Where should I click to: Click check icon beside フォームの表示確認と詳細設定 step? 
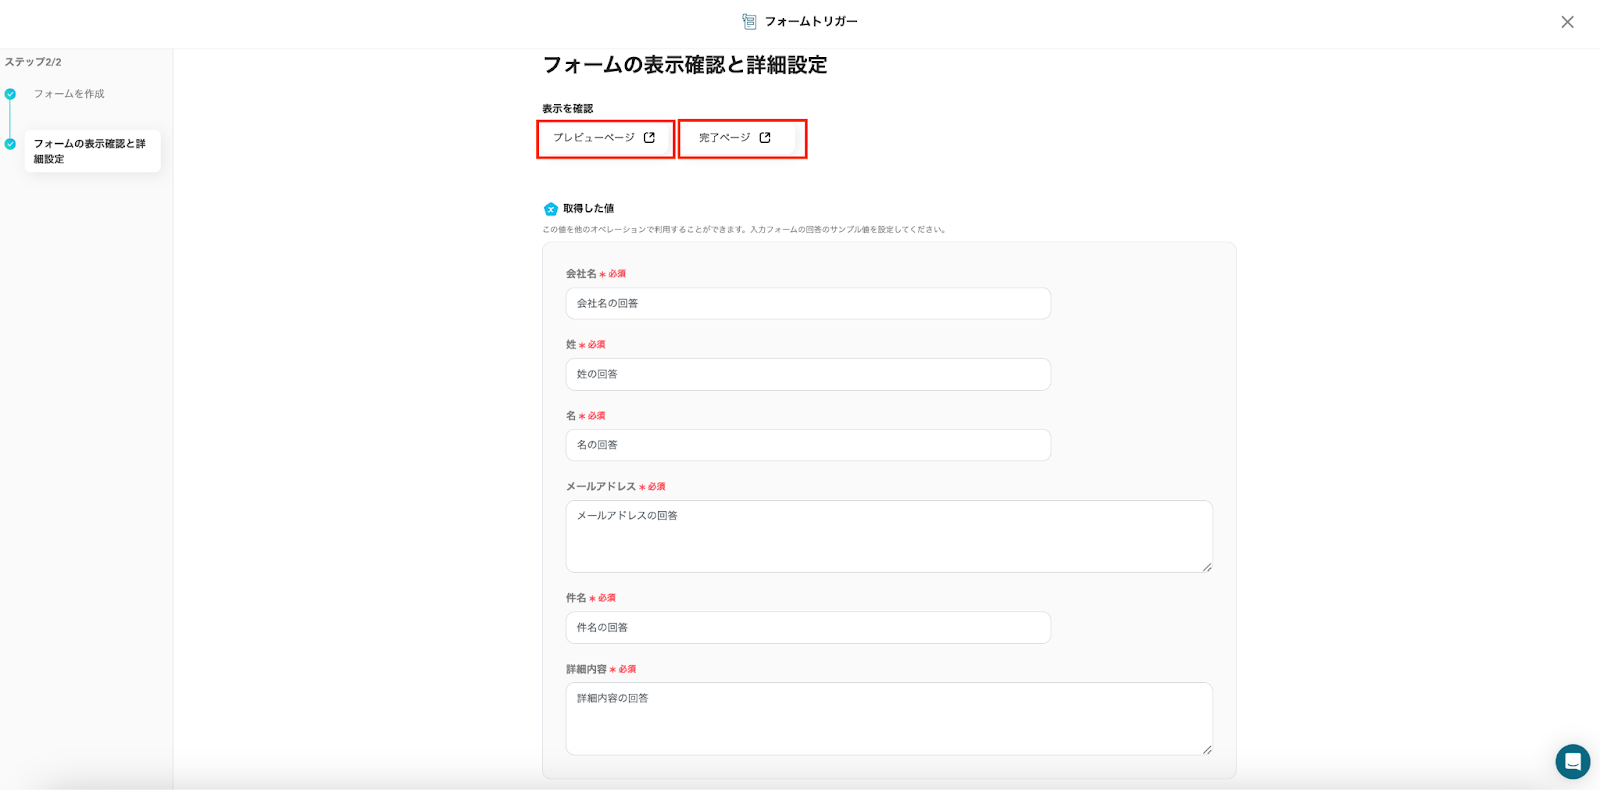coord(10,144)
